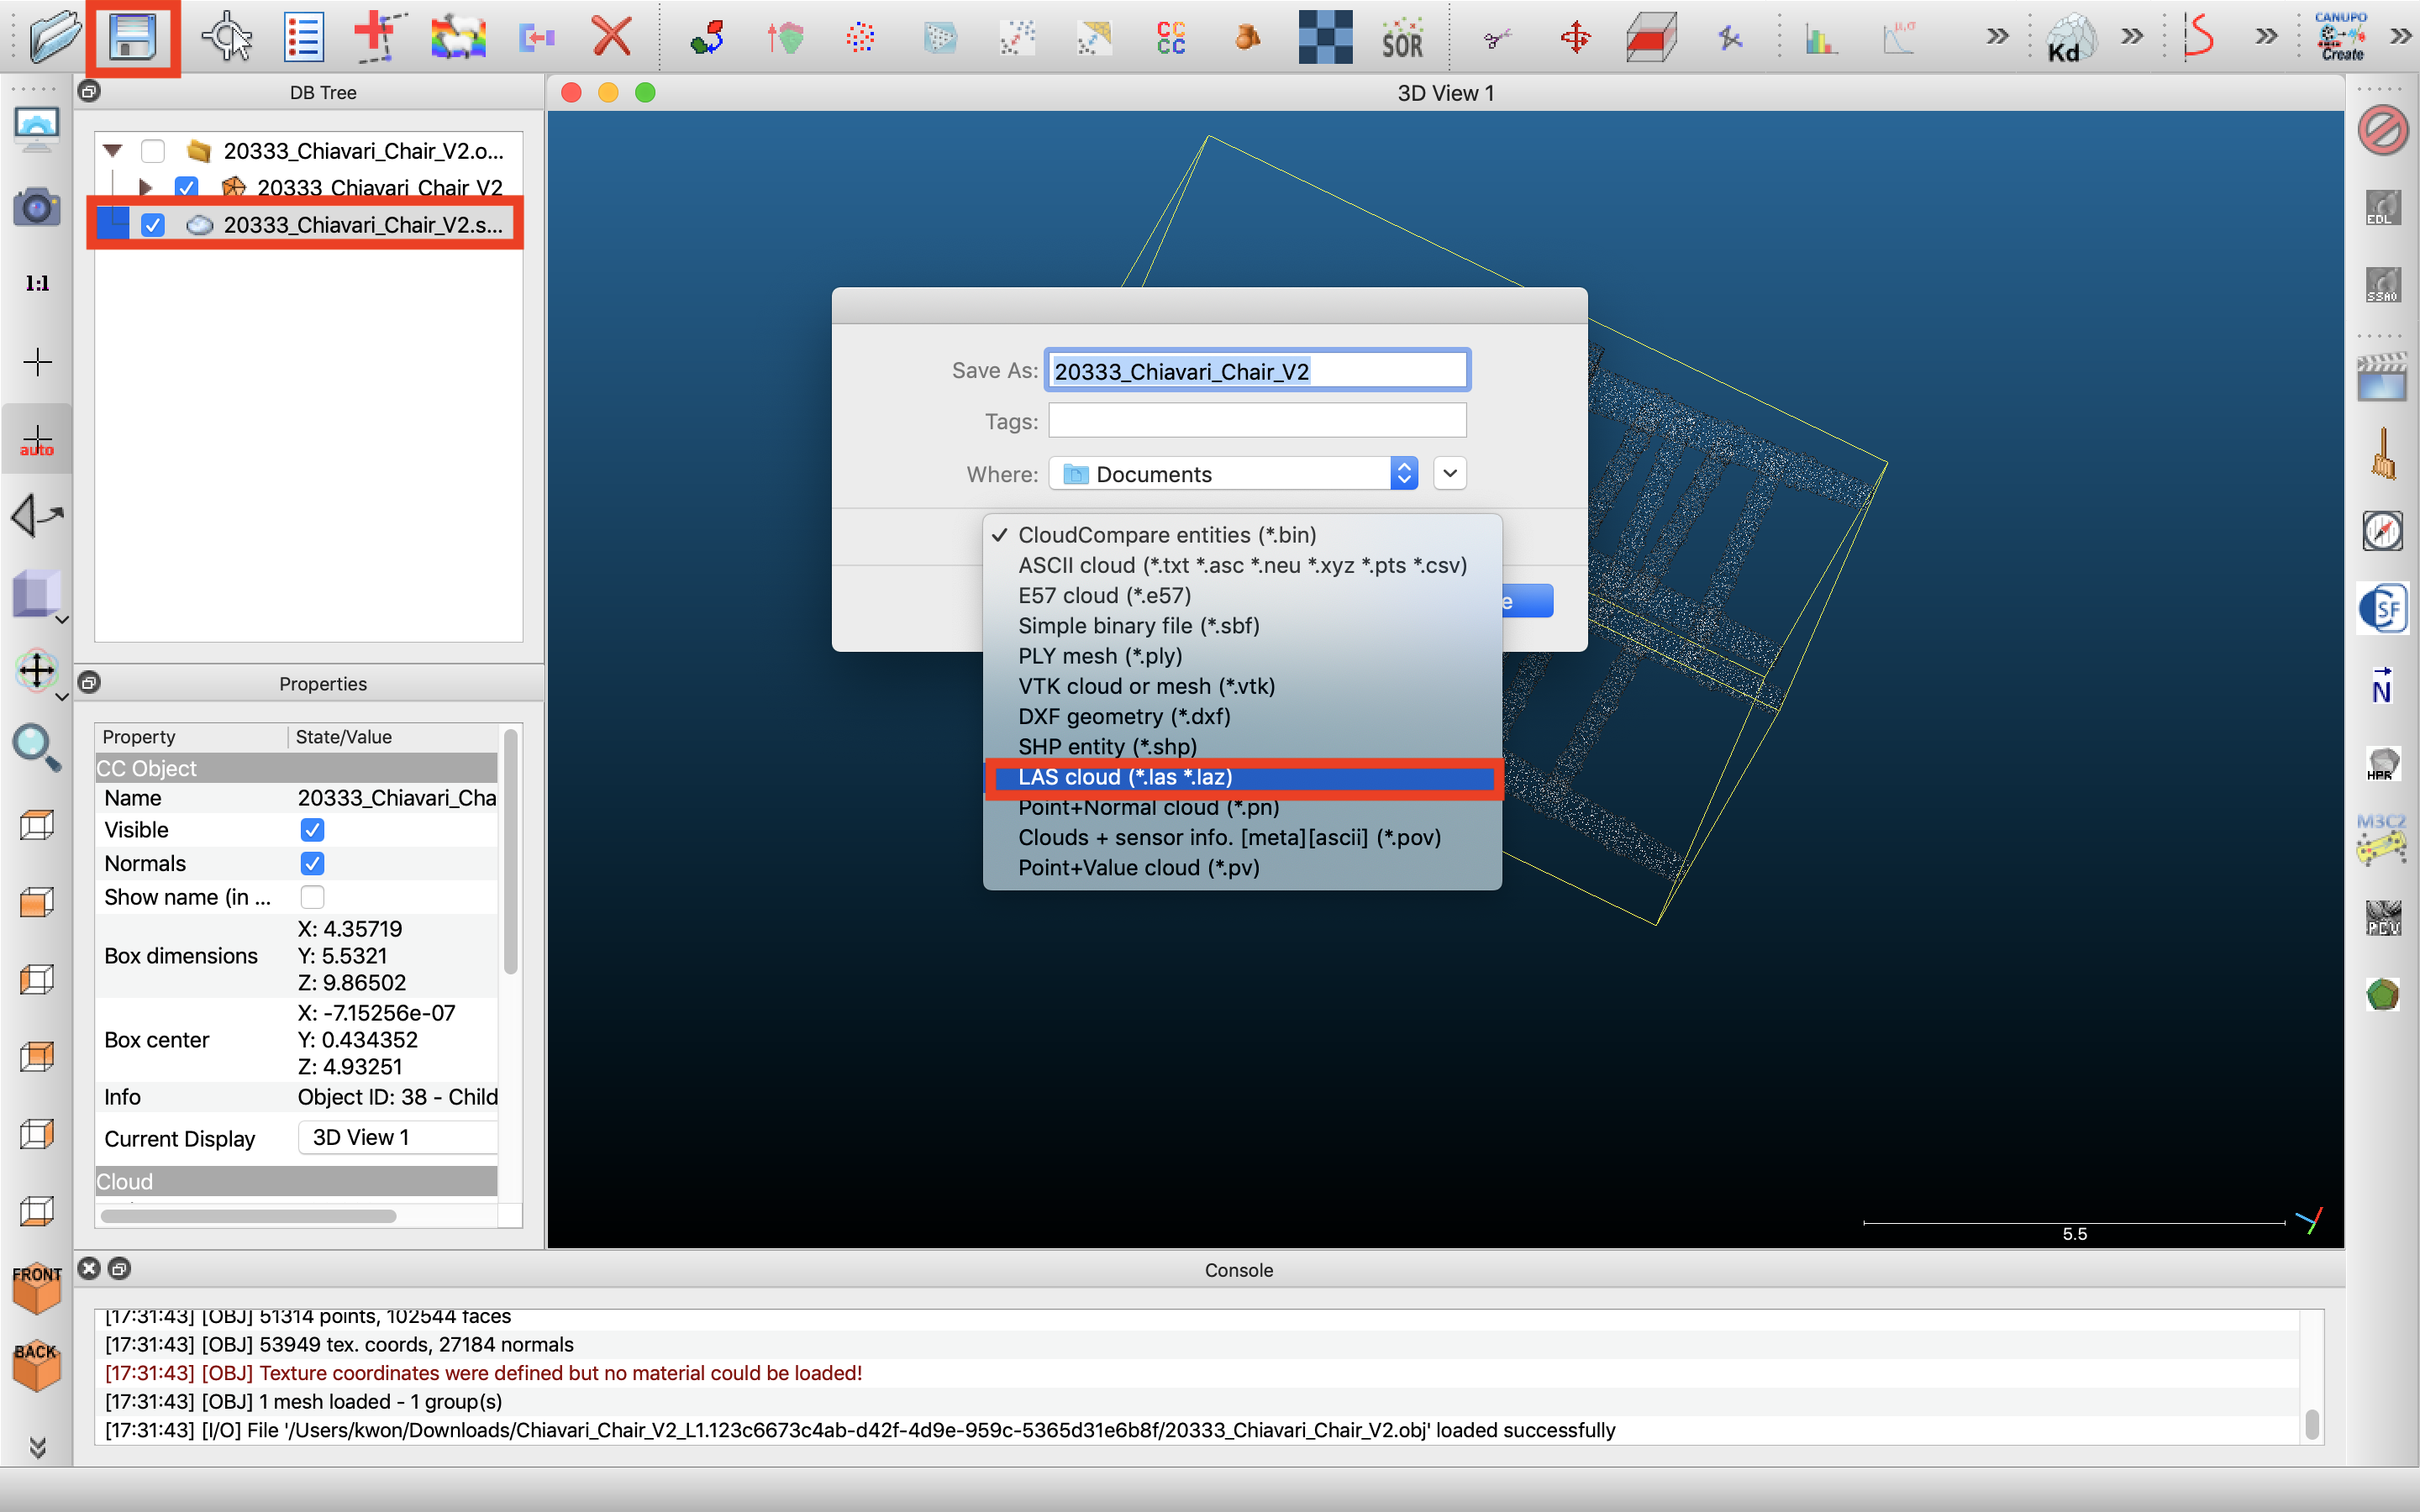
Task: Choose LAS cloud (*.las *.laz) format
Action: point(1125,777)
